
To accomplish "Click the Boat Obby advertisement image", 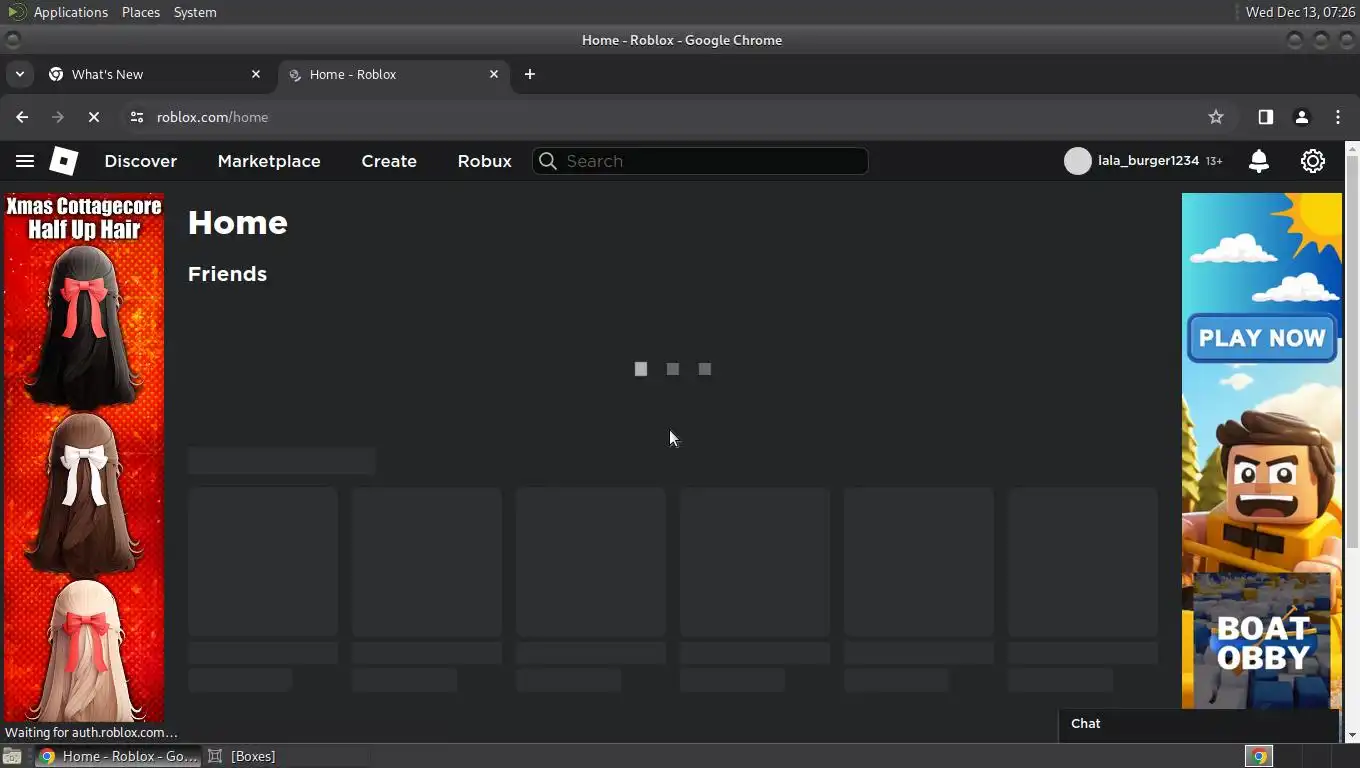I will pyautogui.click(x=1262, y=451).
